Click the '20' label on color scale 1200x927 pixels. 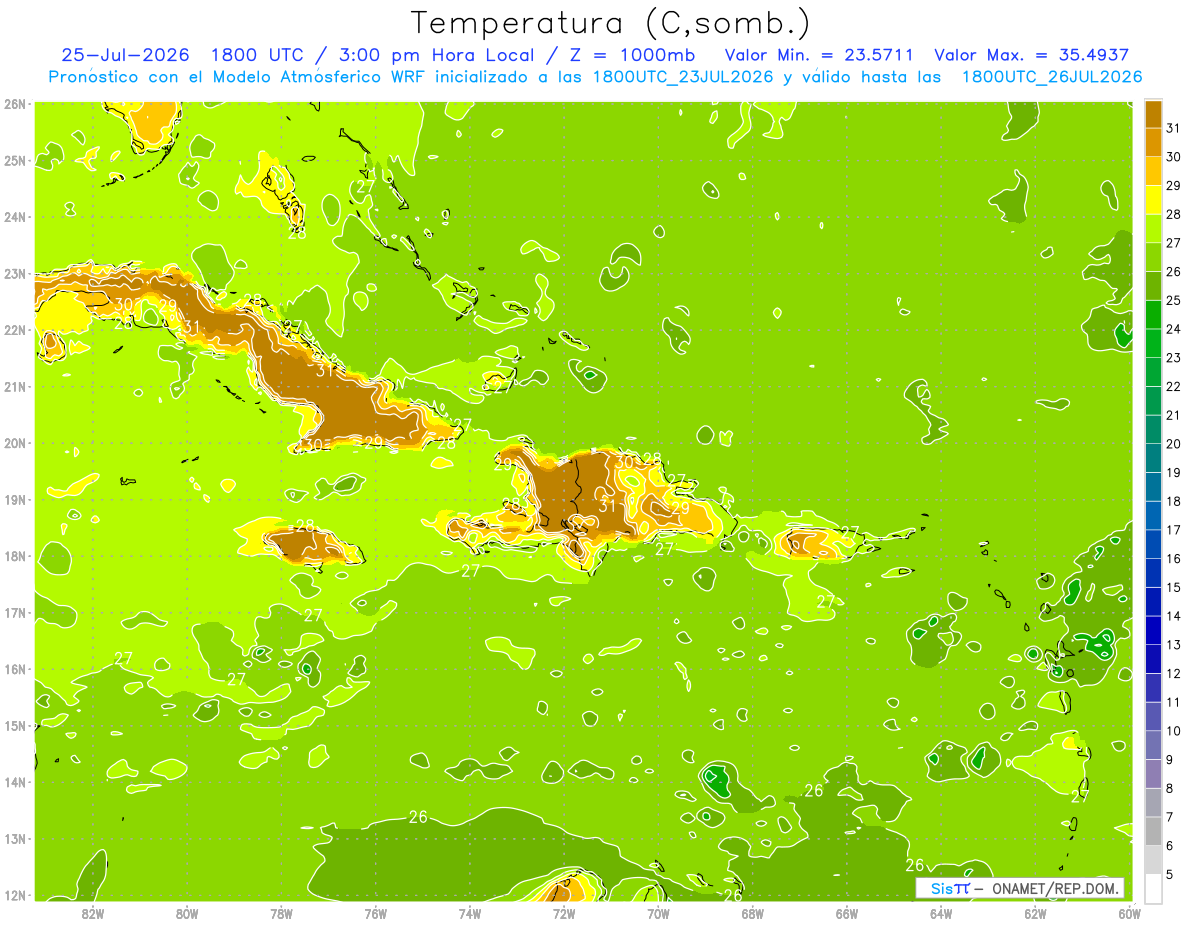click(x=1174, y=444)
